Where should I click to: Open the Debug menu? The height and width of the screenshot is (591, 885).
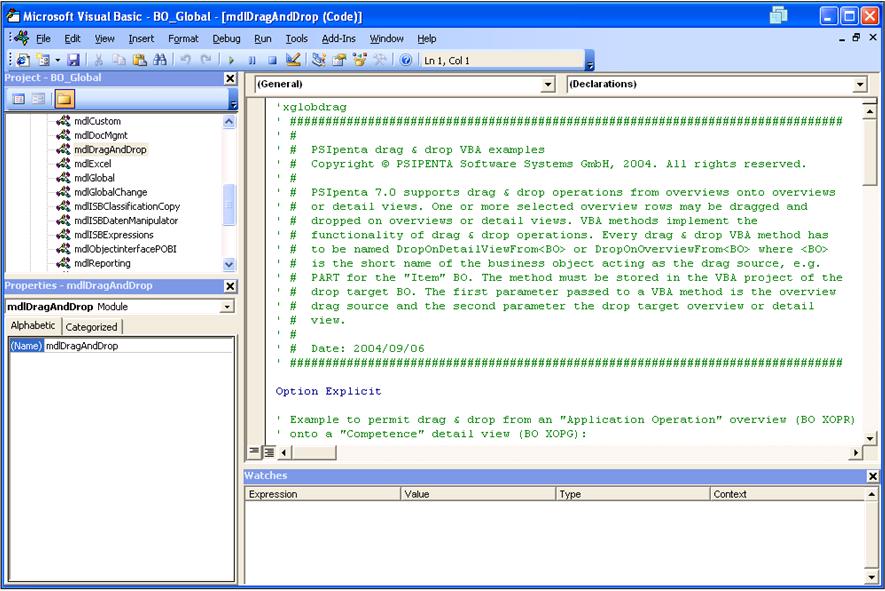pos(226,38)
